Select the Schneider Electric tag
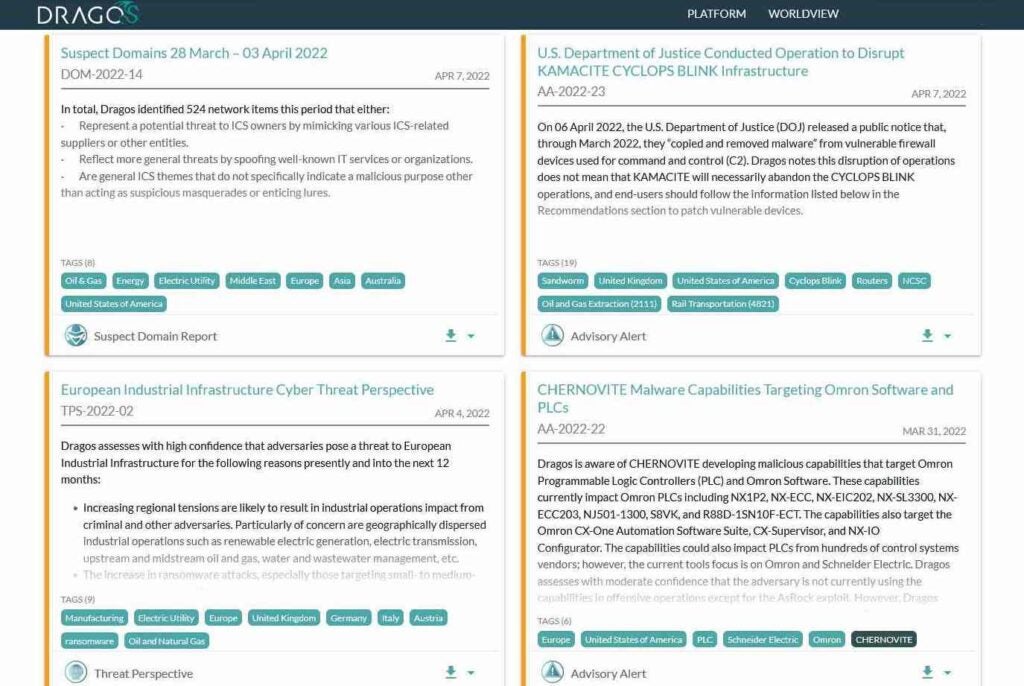This screenshot has height=686, width=1024. point(763,640)
